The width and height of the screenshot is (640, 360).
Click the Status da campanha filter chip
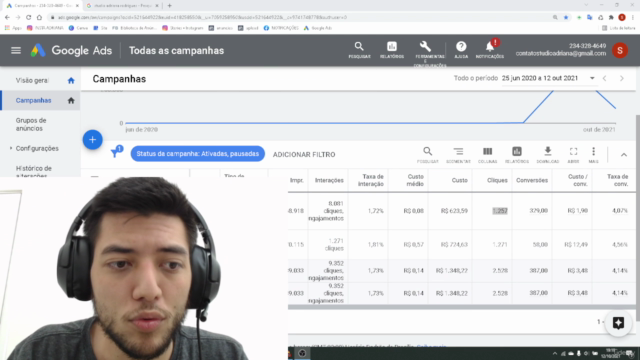tap(198, 154)
